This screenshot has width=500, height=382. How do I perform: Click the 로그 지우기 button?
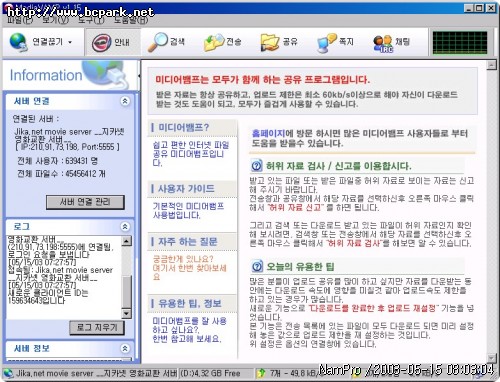[x=97, y=328]
